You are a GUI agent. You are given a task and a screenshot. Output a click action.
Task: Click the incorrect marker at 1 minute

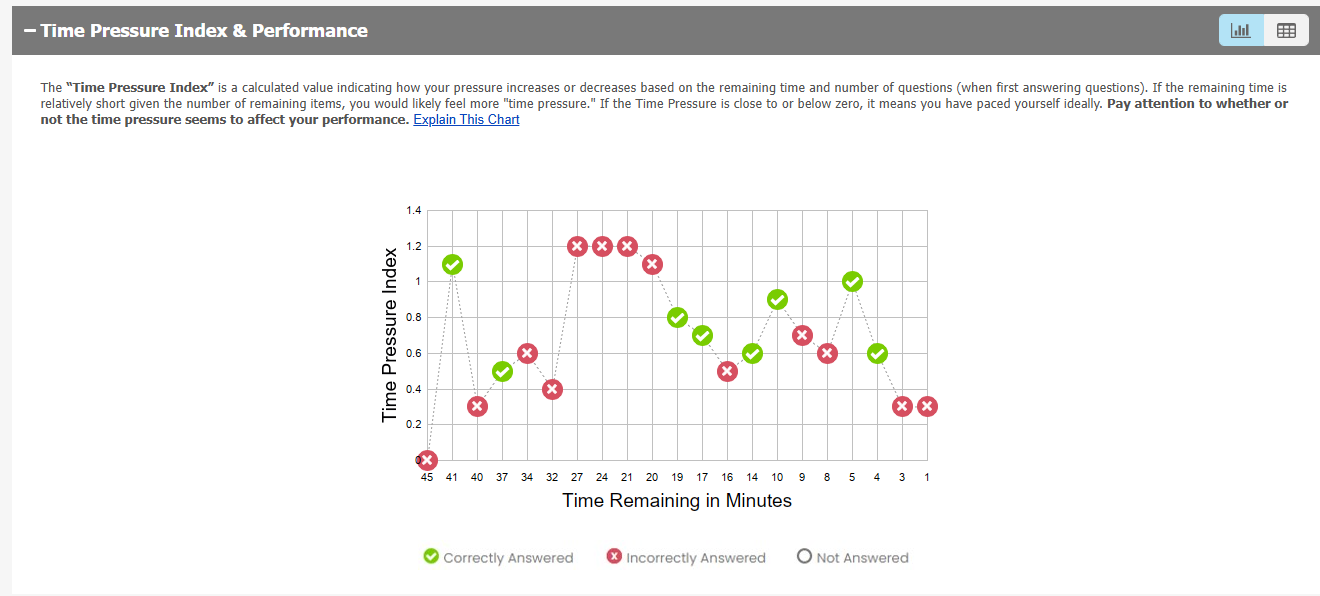pyautogui.click(x=927, y=406)
